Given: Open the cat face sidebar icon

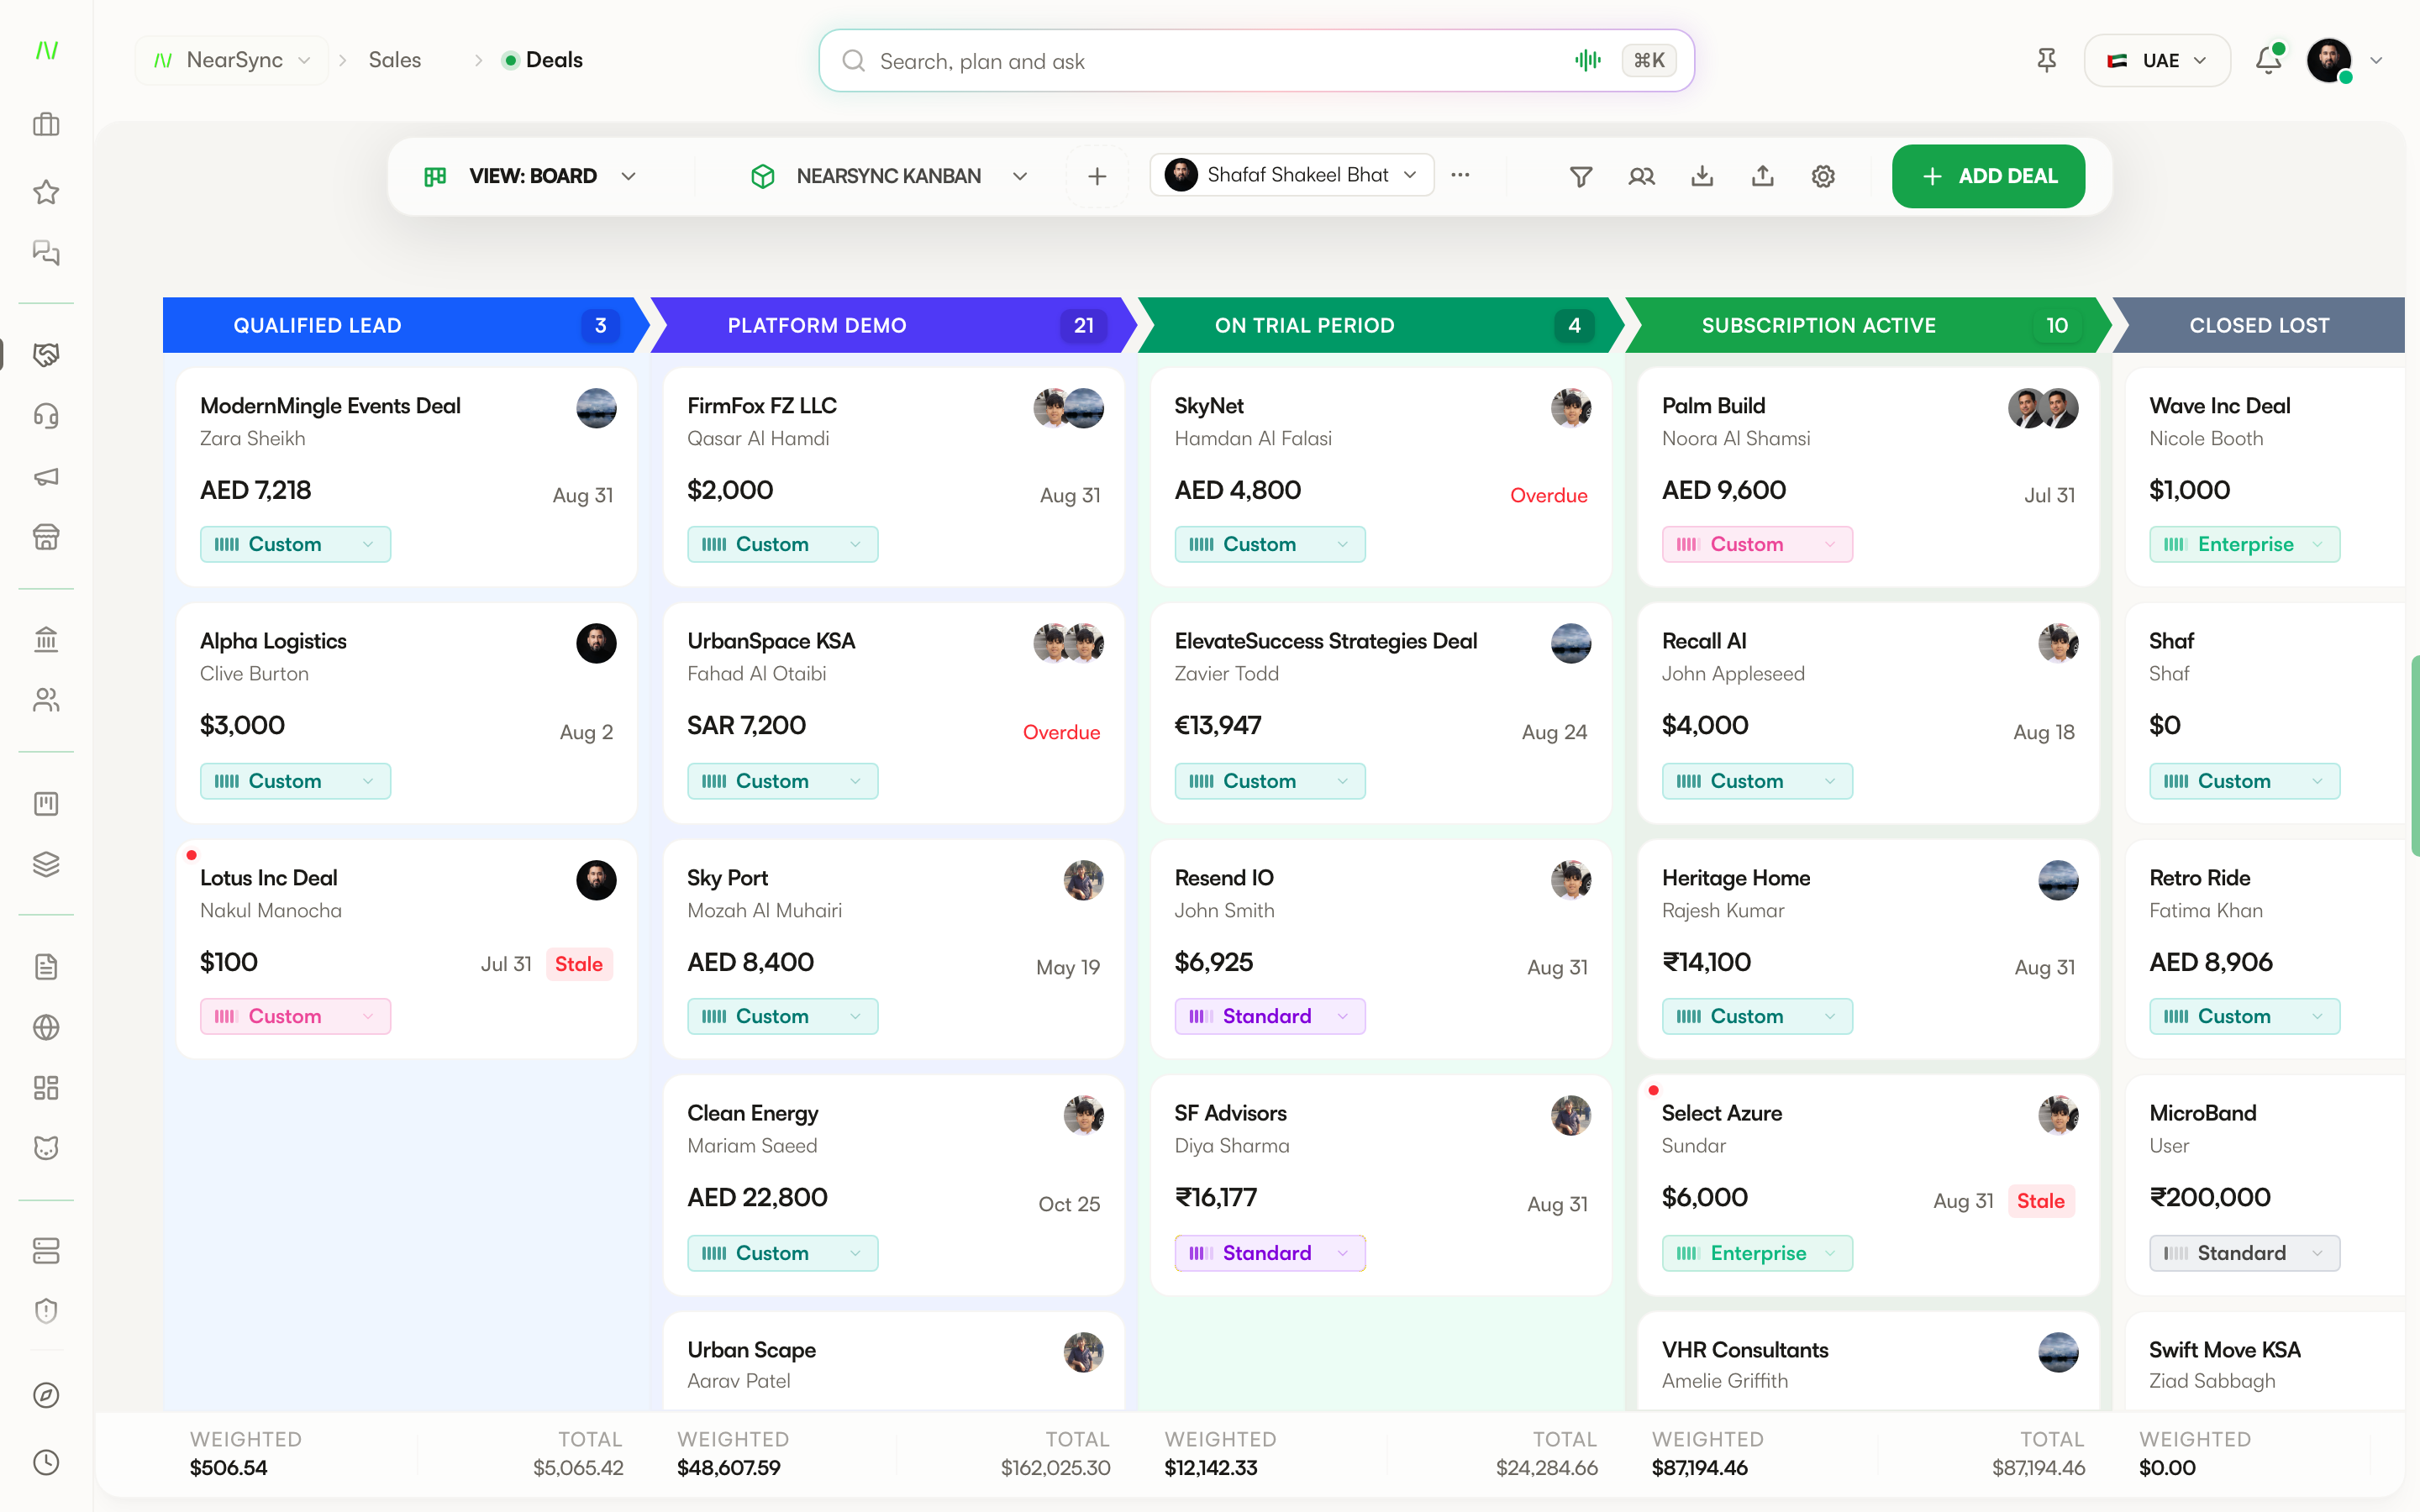Looking at the screenshot, I should point(46,1148).
